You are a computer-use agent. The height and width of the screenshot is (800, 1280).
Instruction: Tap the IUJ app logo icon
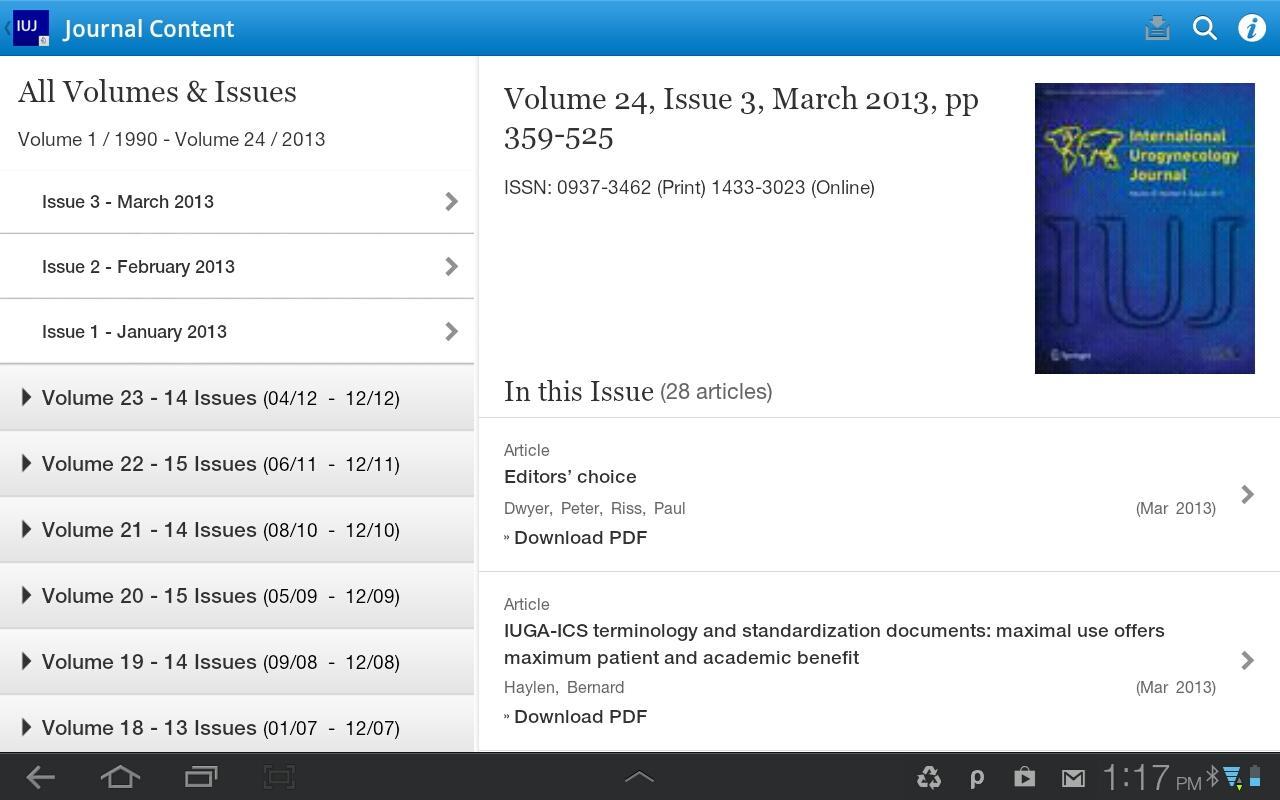coord(31,28)
